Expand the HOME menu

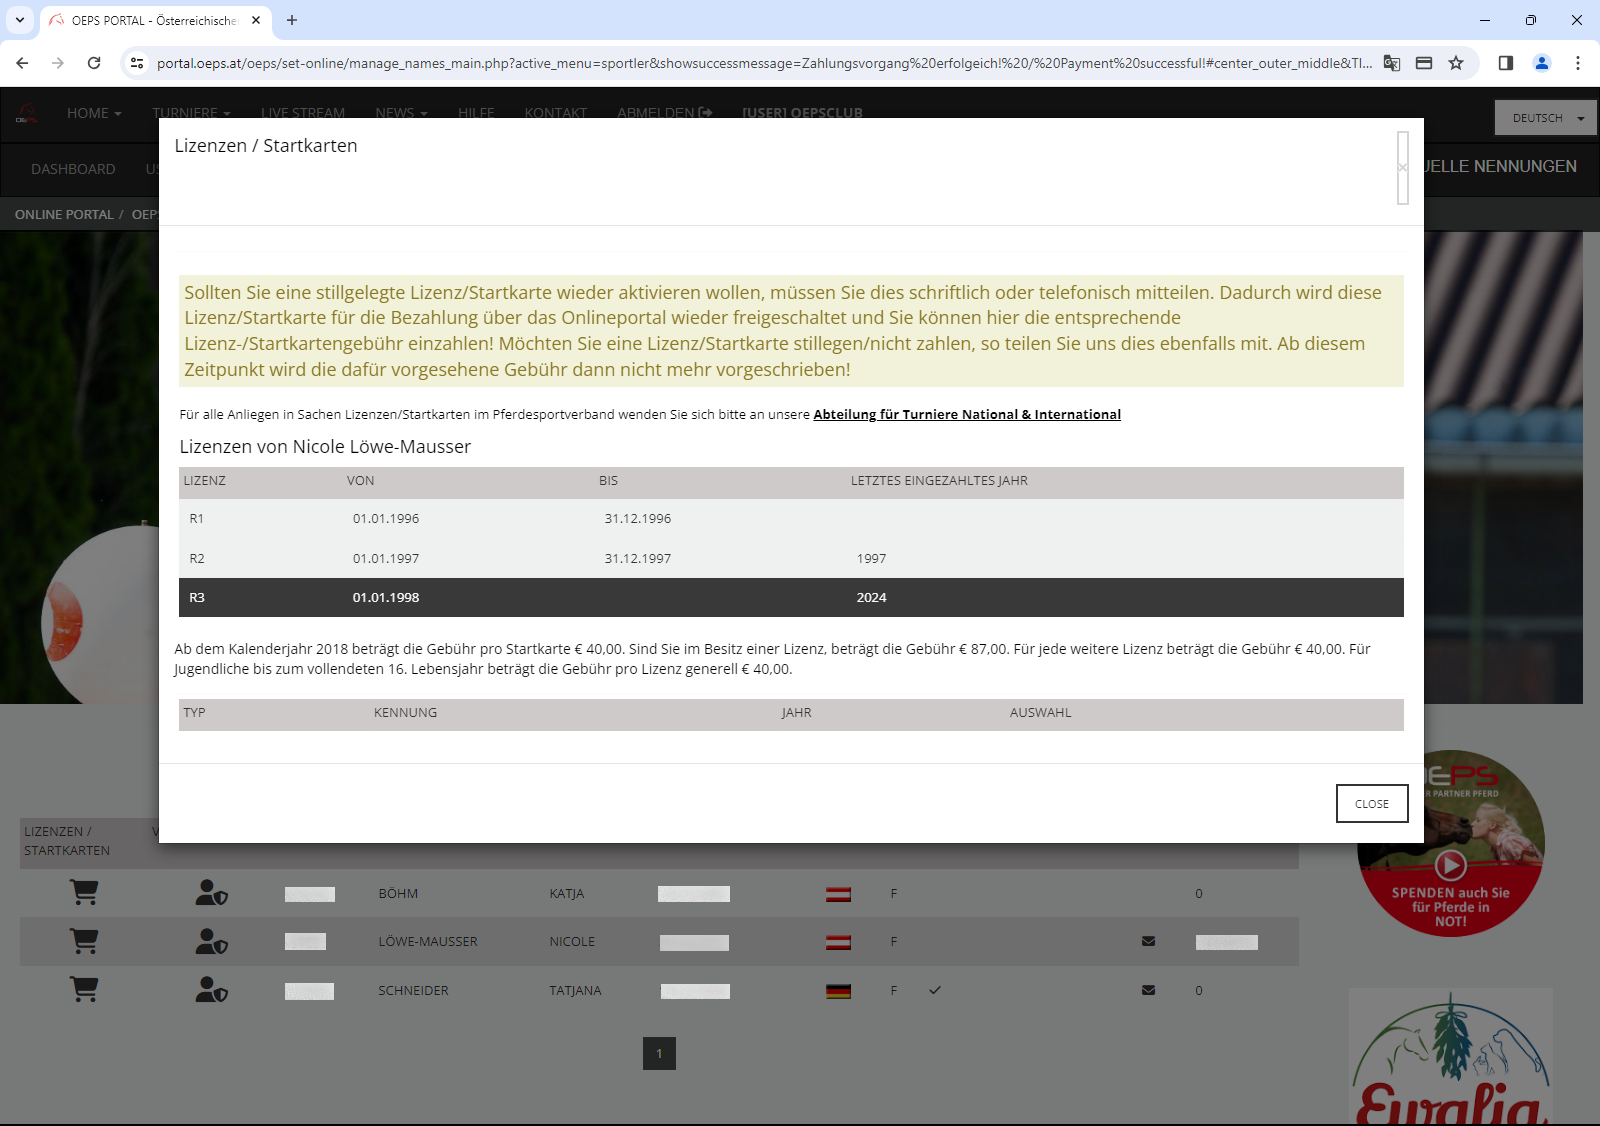point(94,113)
